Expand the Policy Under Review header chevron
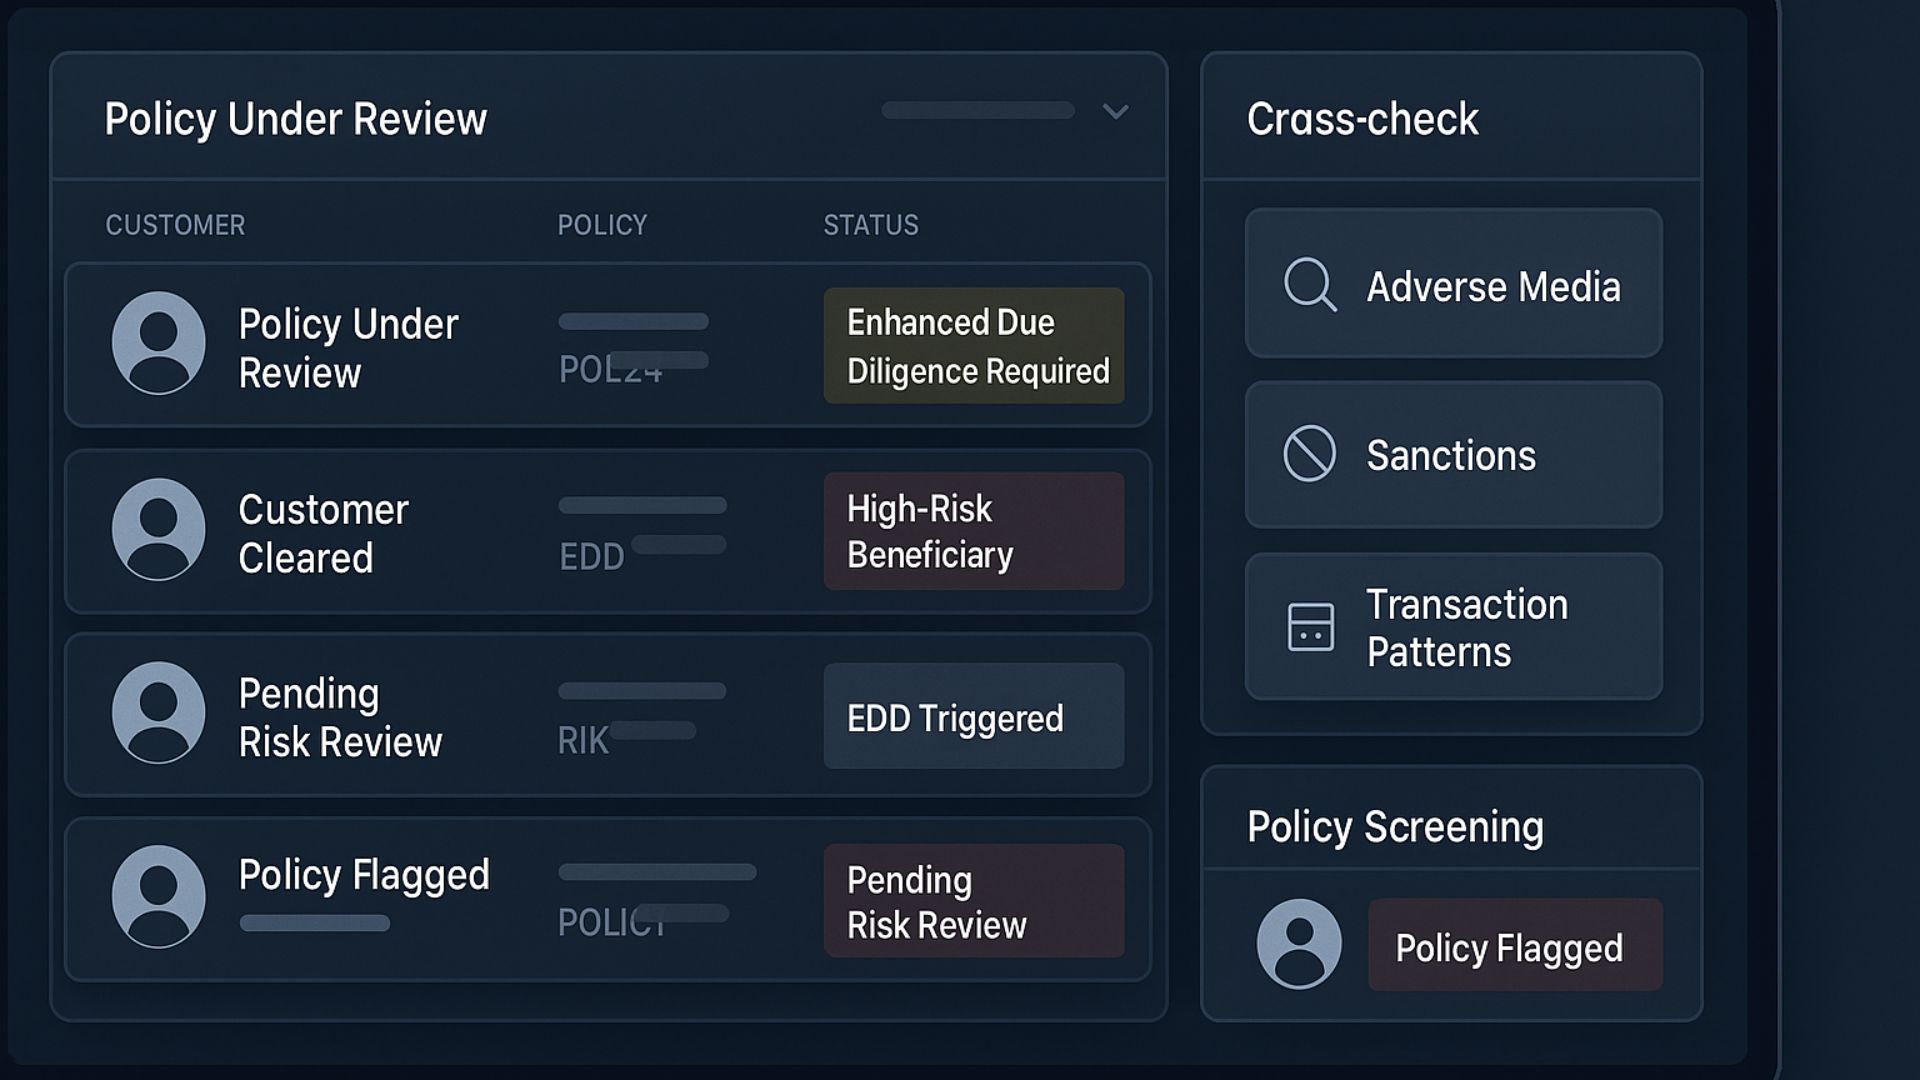This screenshot has height=1080, width=1920. pyautogui.click(x=1115, y=111)
